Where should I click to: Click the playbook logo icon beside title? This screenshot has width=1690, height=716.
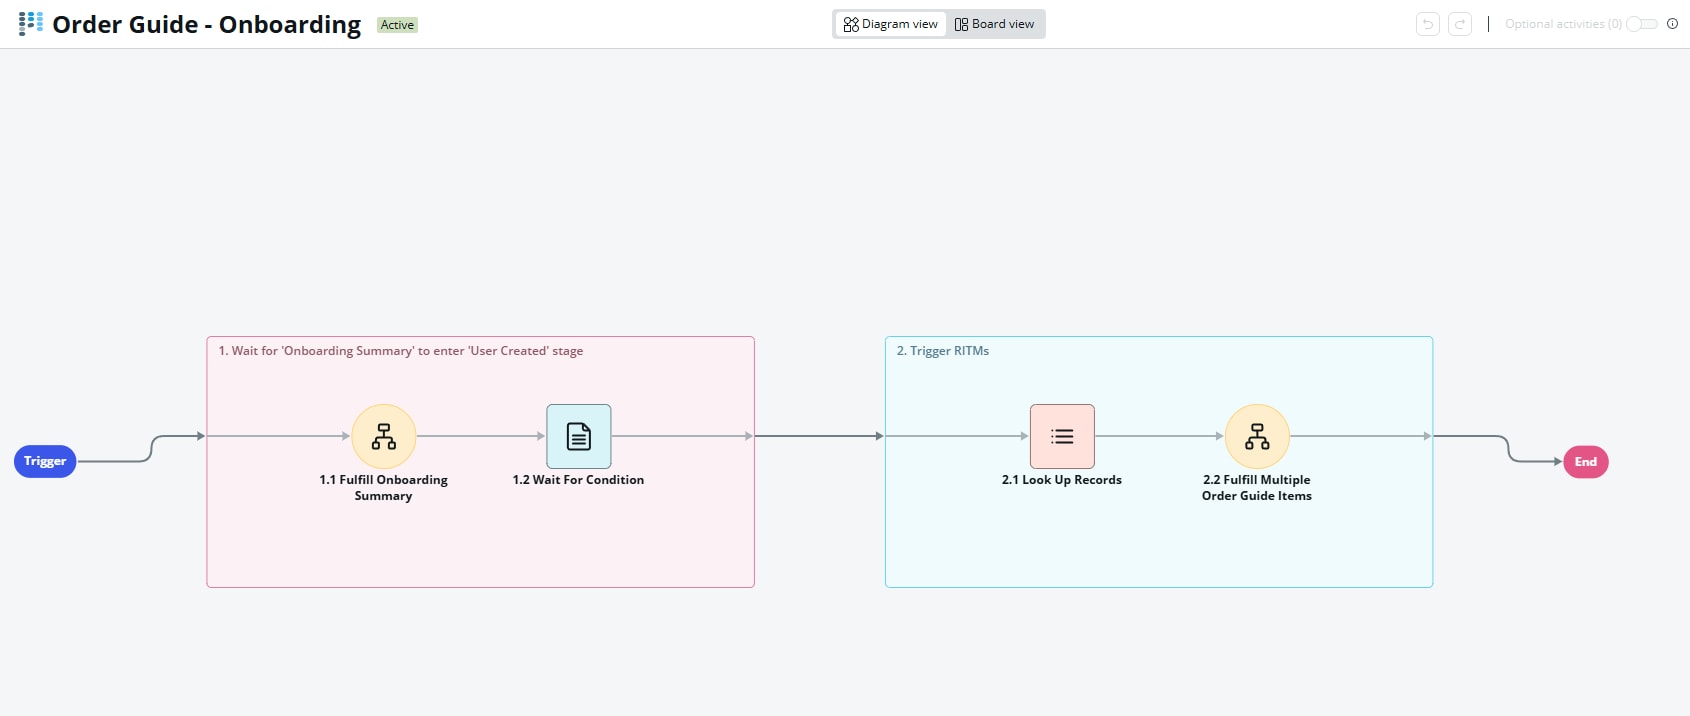click(31, 24)
